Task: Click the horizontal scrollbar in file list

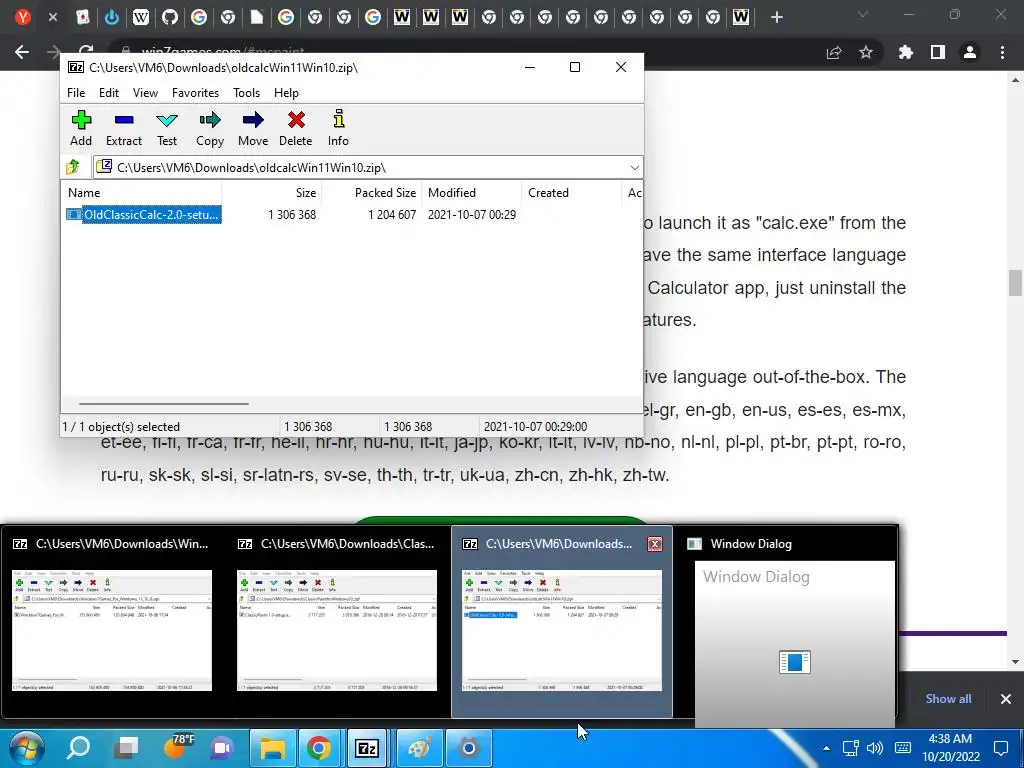Action: [x=163, y=404]
